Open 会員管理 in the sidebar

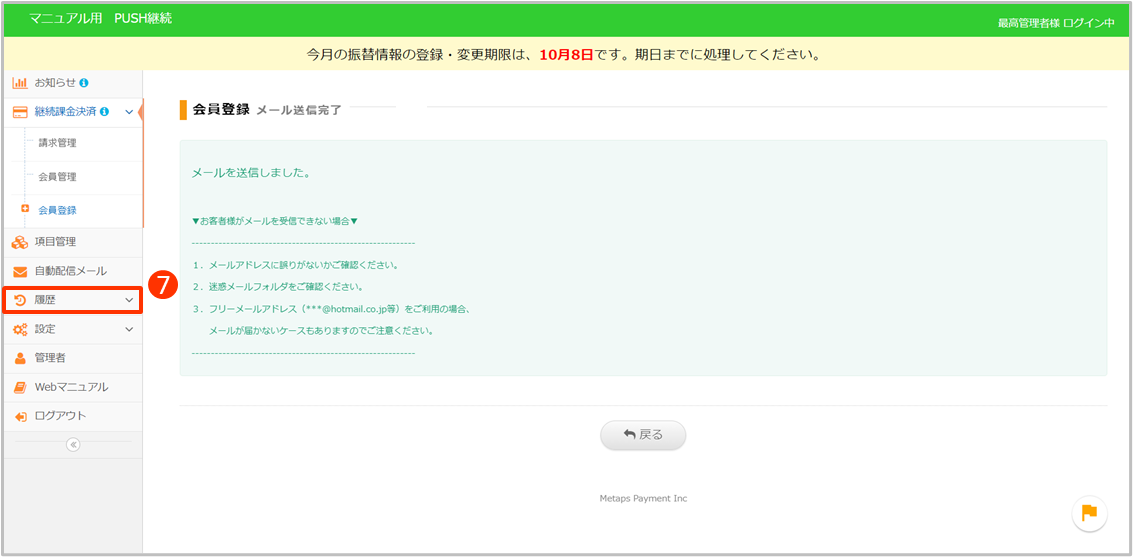pyautogui.click(x=57, y=177)
